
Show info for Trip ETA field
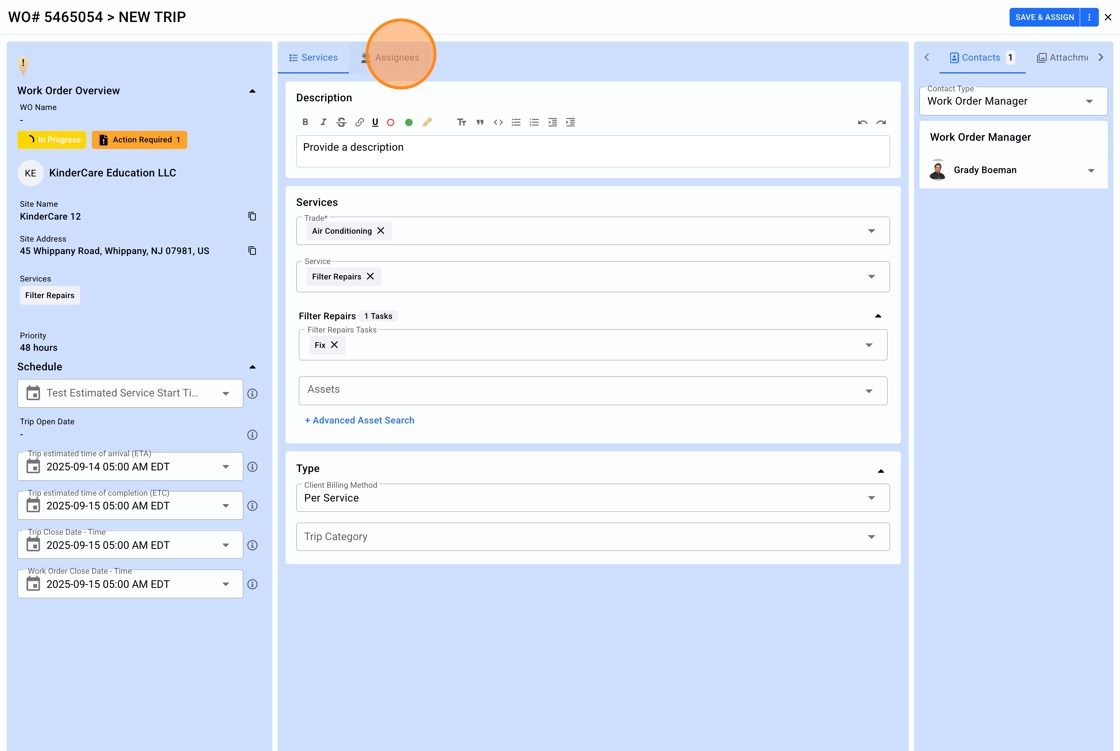[x=252, y=467]
